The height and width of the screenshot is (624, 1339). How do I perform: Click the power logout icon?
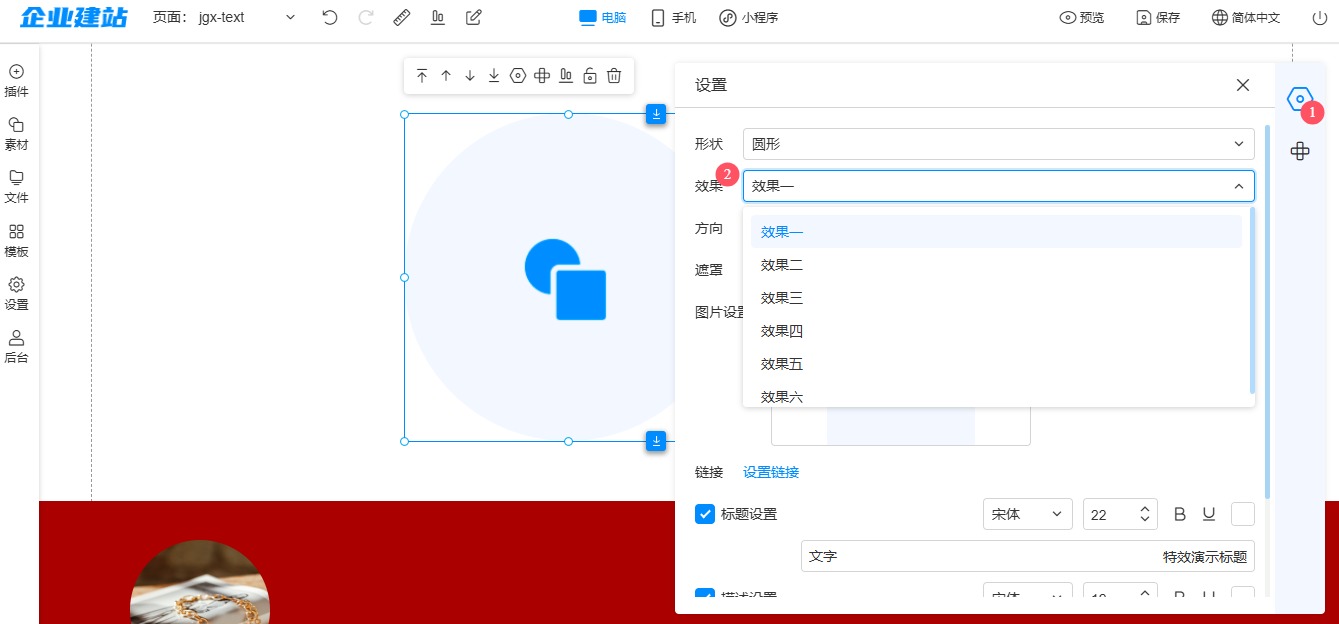click(1319, 17)
